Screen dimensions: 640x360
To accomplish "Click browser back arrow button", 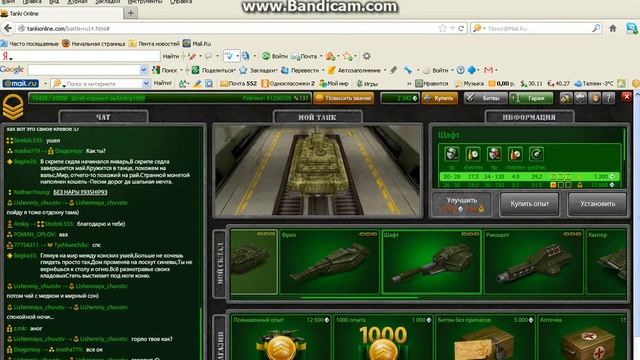I will (x=7, y=28).
